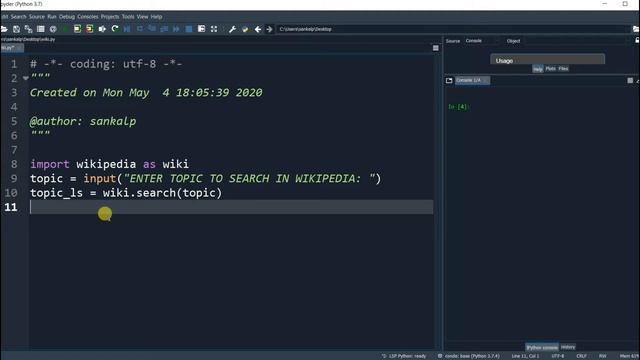Click the input function on line 9

(x=100, y=178)
